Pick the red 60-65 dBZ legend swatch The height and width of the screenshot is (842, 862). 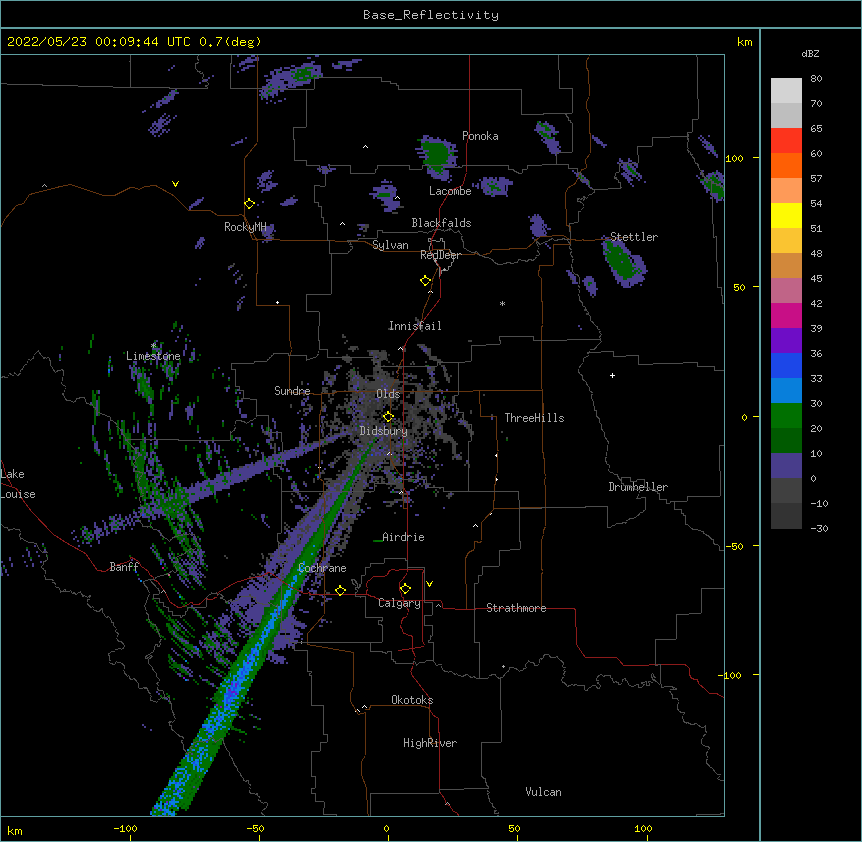point(786,140)
